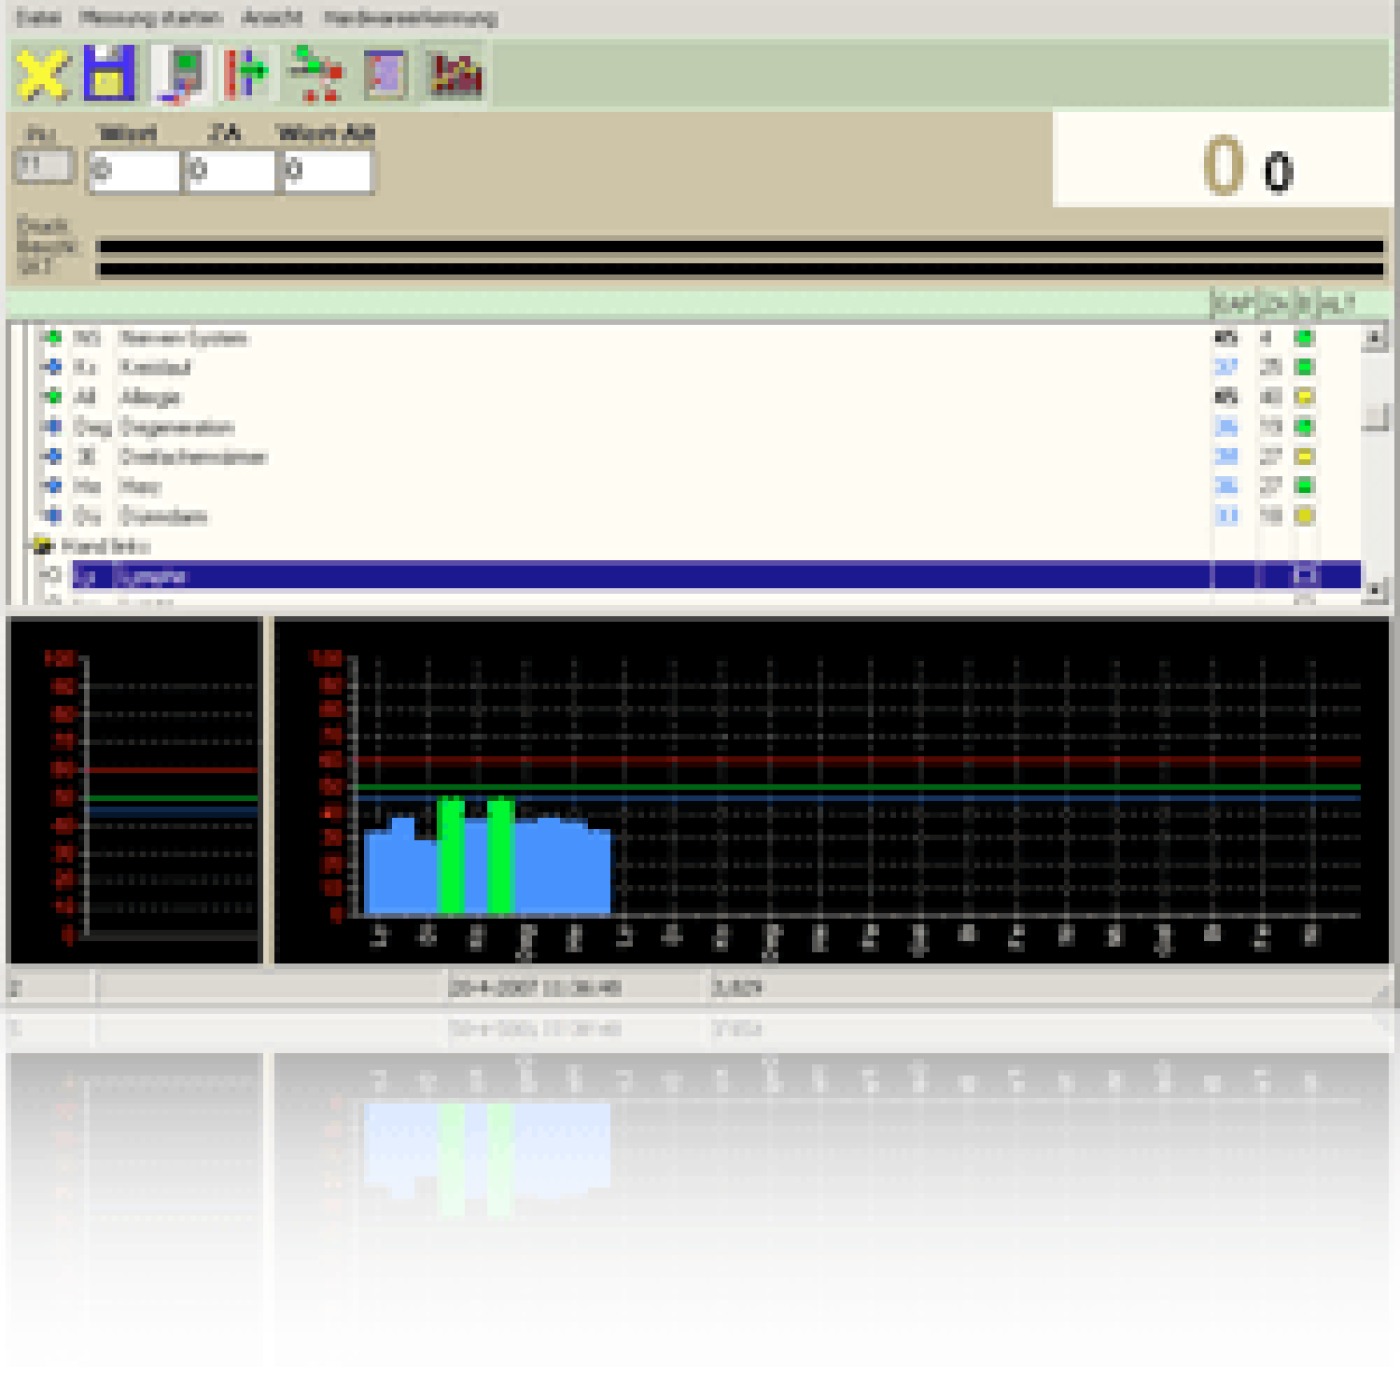Click Hardwareerkennung in the menu bar
Viewport: 1400px width, 1378px height.
pos(410,17)
